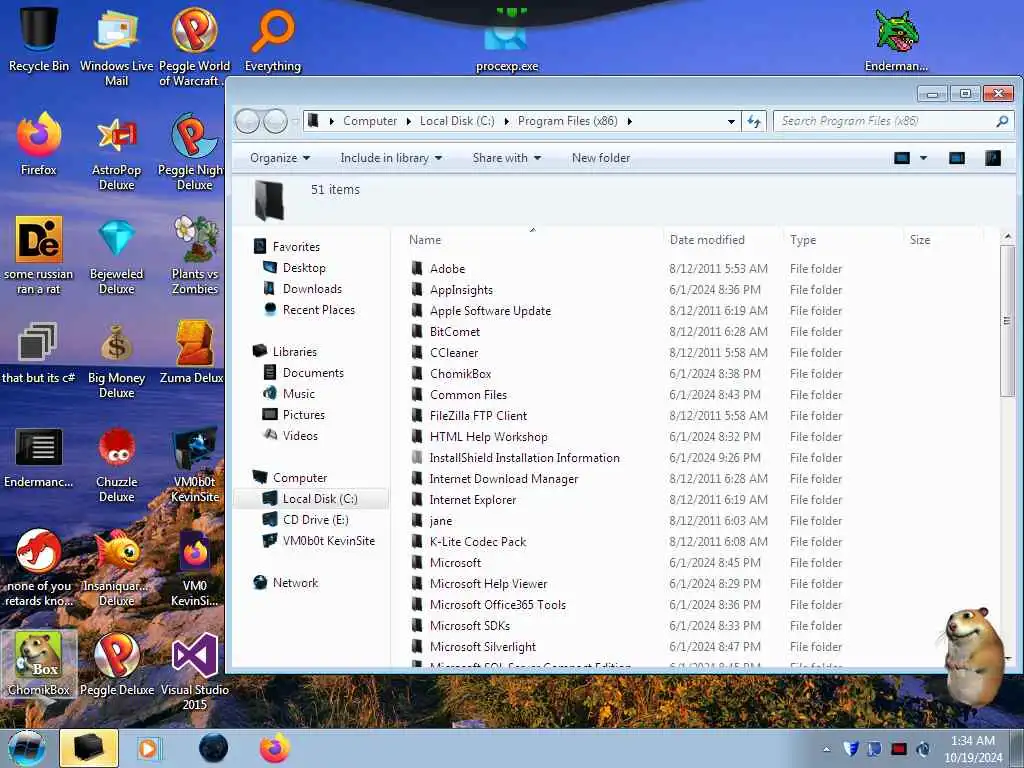Open the change view options dropdown arrow
Viewport: 1024px width, 768px height.
tap(923, 158)
